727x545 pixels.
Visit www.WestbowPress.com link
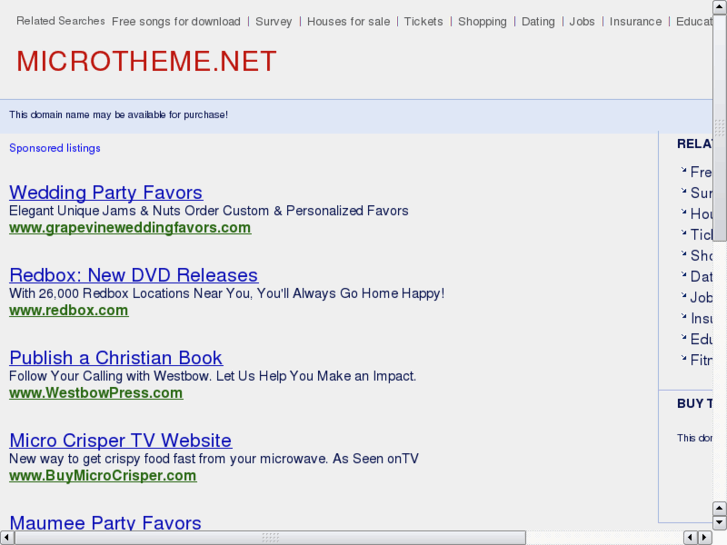tap(96, 393)
